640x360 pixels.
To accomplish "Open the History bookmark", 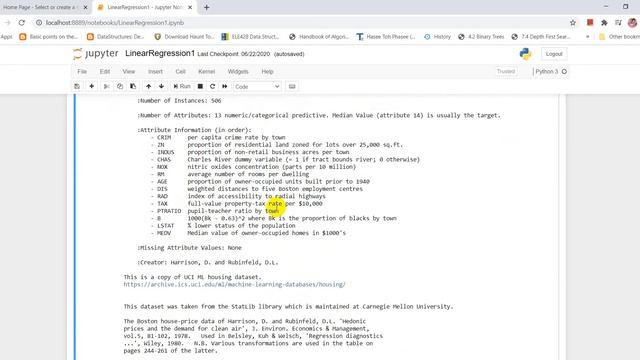I will click(437, 37).
